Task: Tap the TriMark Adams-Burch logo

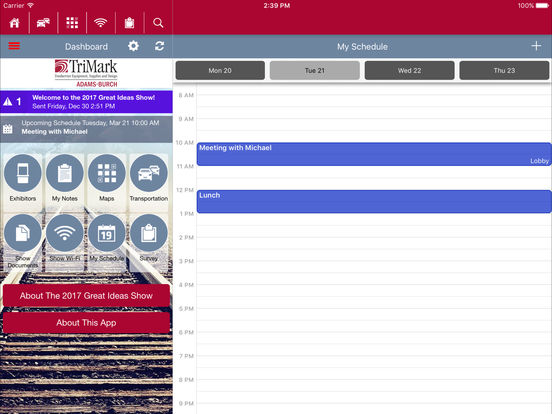Action: tap(86, 73)
